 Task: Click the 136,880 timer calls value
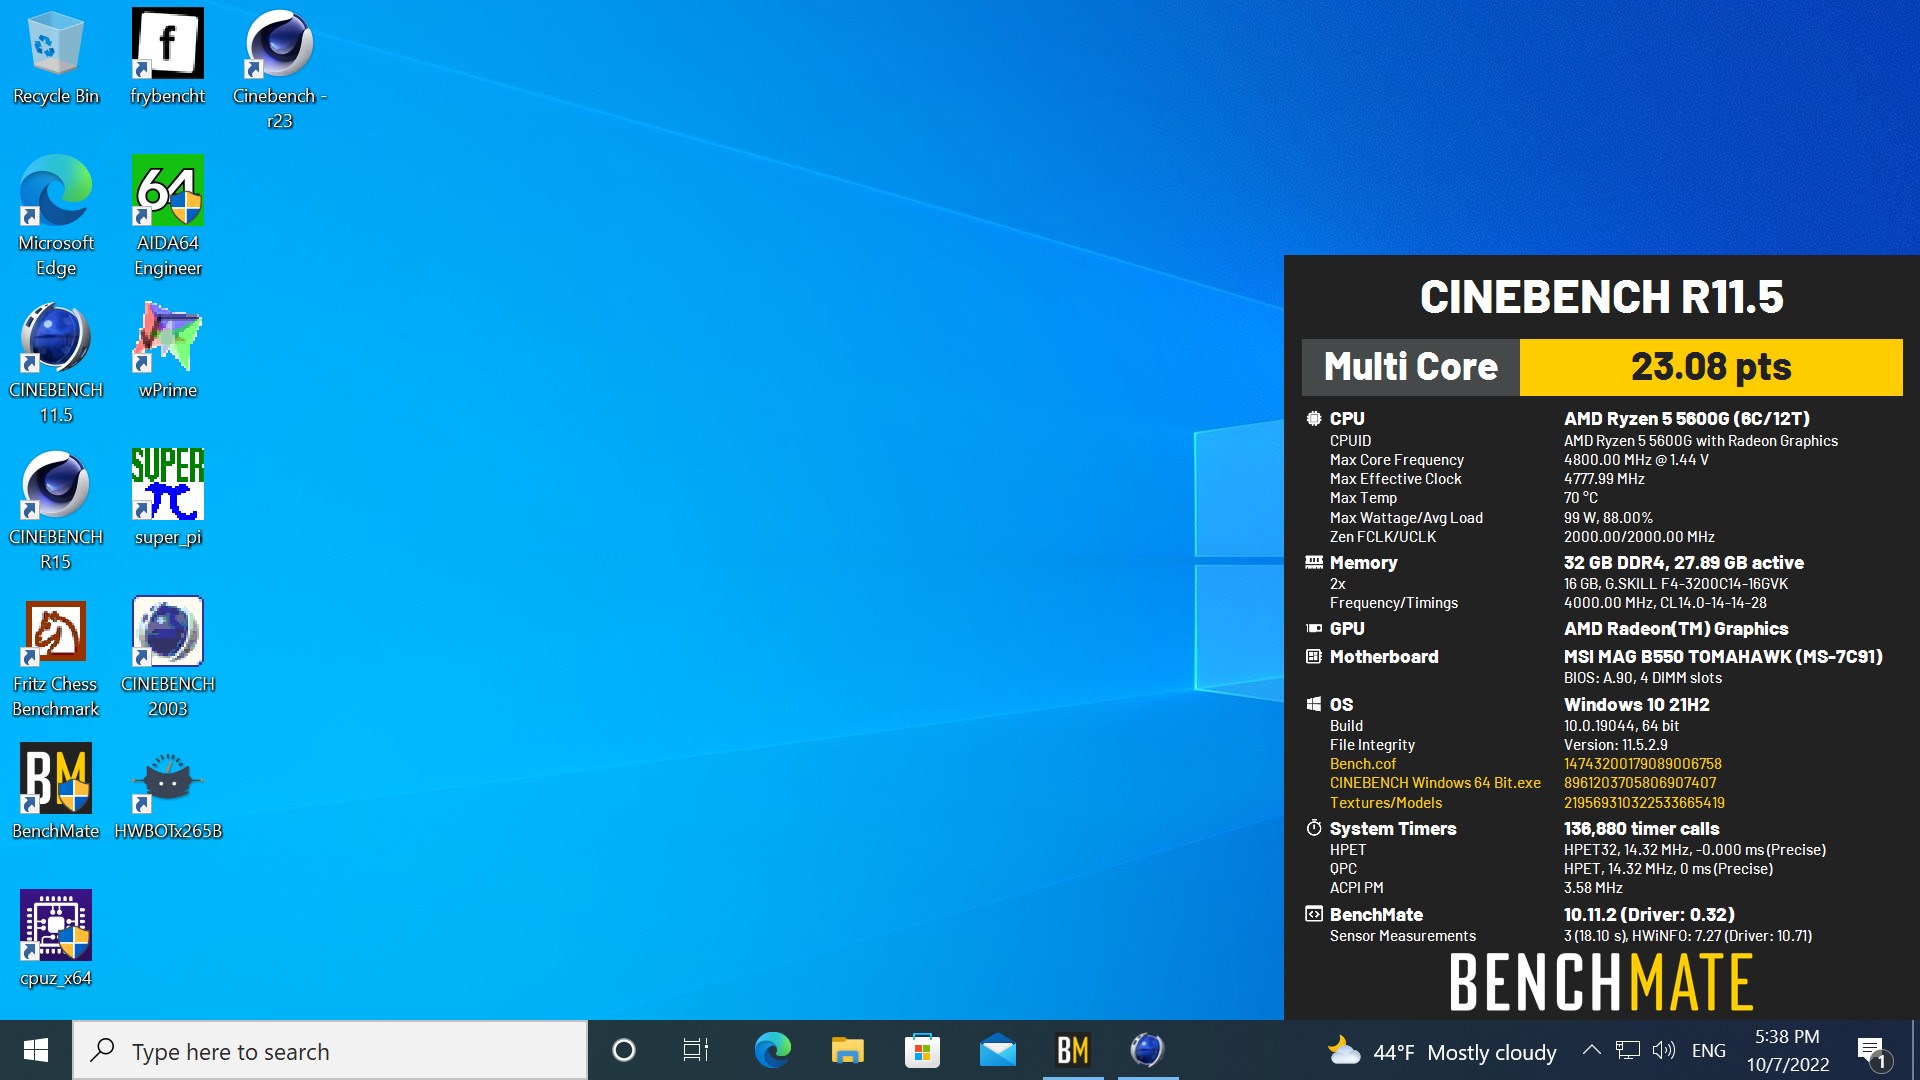[x=1642, y=829]
